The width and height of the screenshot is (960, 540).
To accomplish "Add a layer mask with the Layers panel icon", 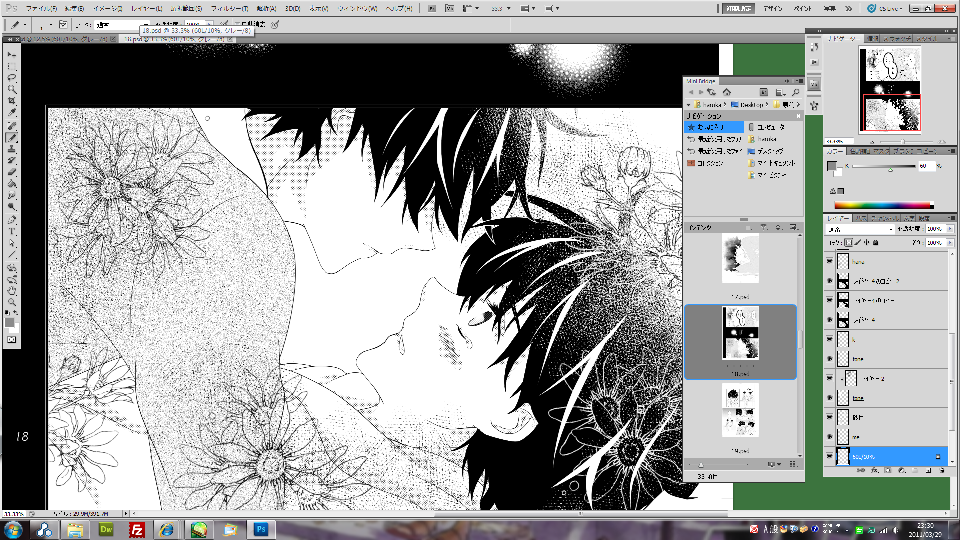I will point(888,471).
